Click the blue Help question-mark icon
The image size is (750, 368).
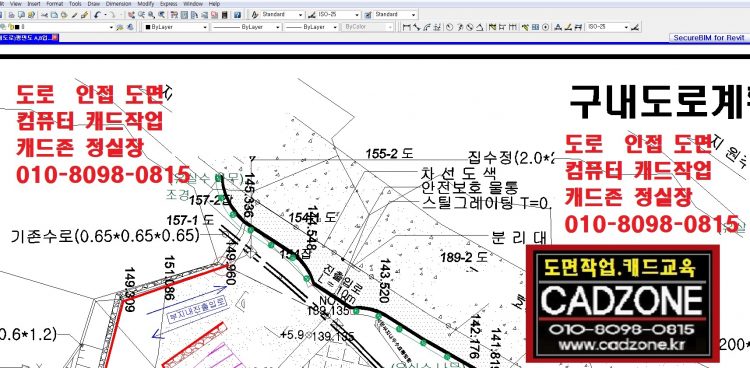tap(237, 15)
